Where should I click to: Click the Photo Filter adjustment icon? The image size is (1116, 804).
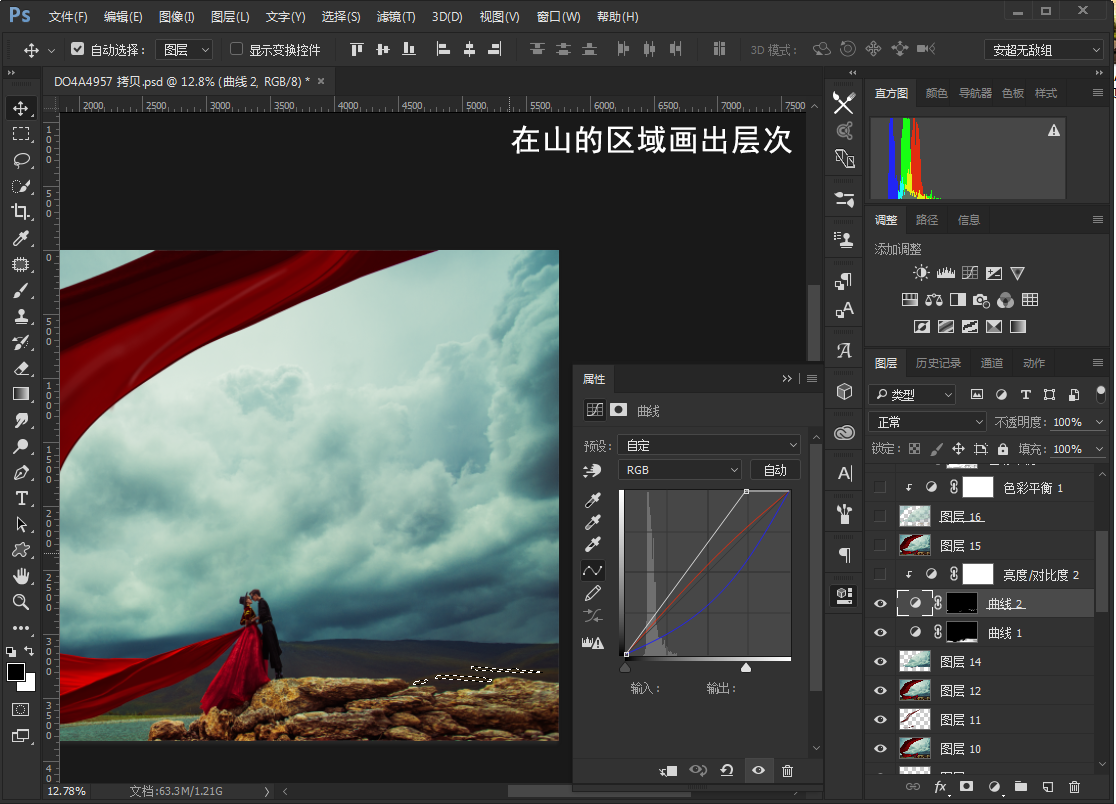pyautogui.click(x=981, y=300)
